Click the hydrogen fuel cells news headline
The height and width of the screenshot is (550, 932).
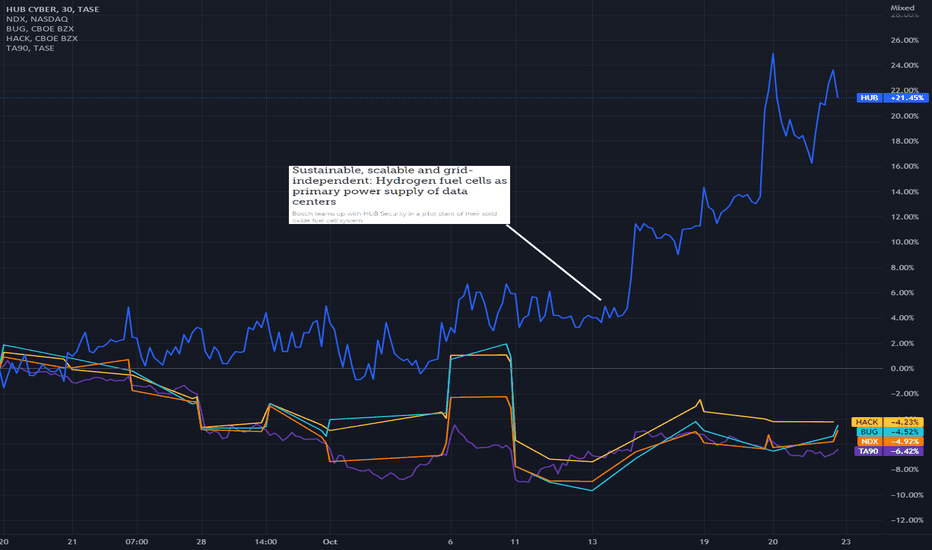click(x=399, y=186)
